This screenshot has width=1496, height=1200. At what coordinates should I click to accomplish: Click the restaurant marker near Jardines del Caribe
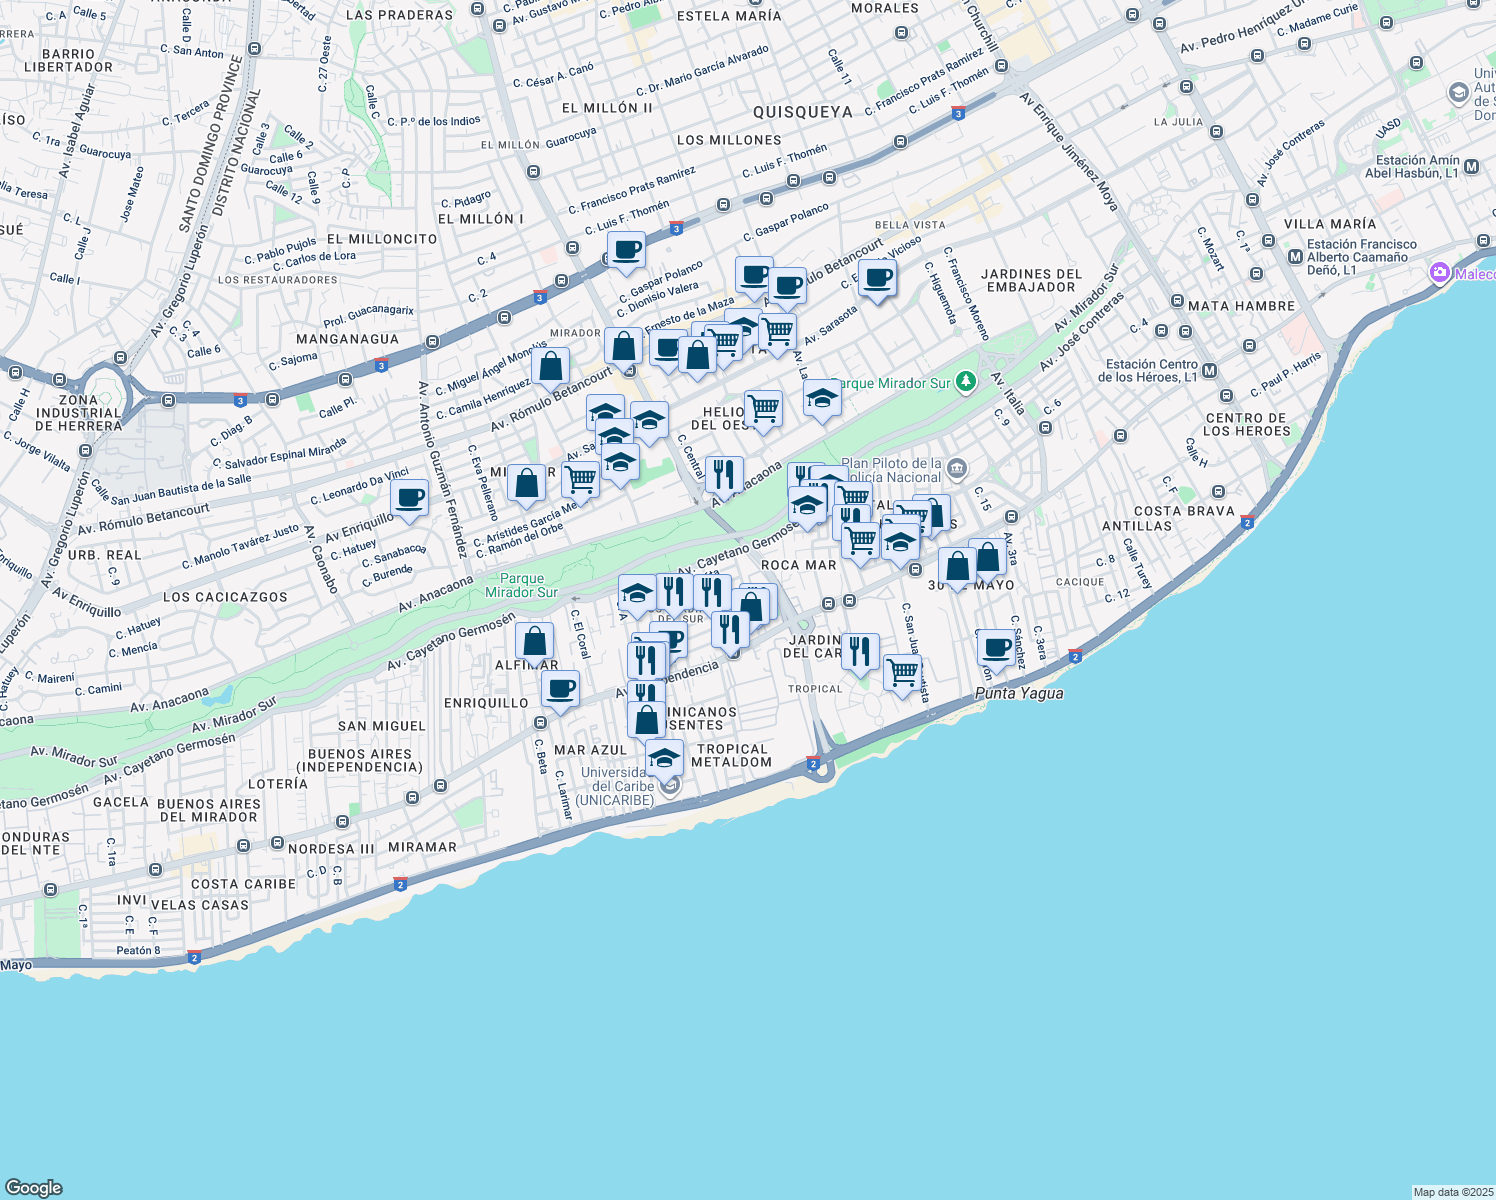[x=860, y=650]
